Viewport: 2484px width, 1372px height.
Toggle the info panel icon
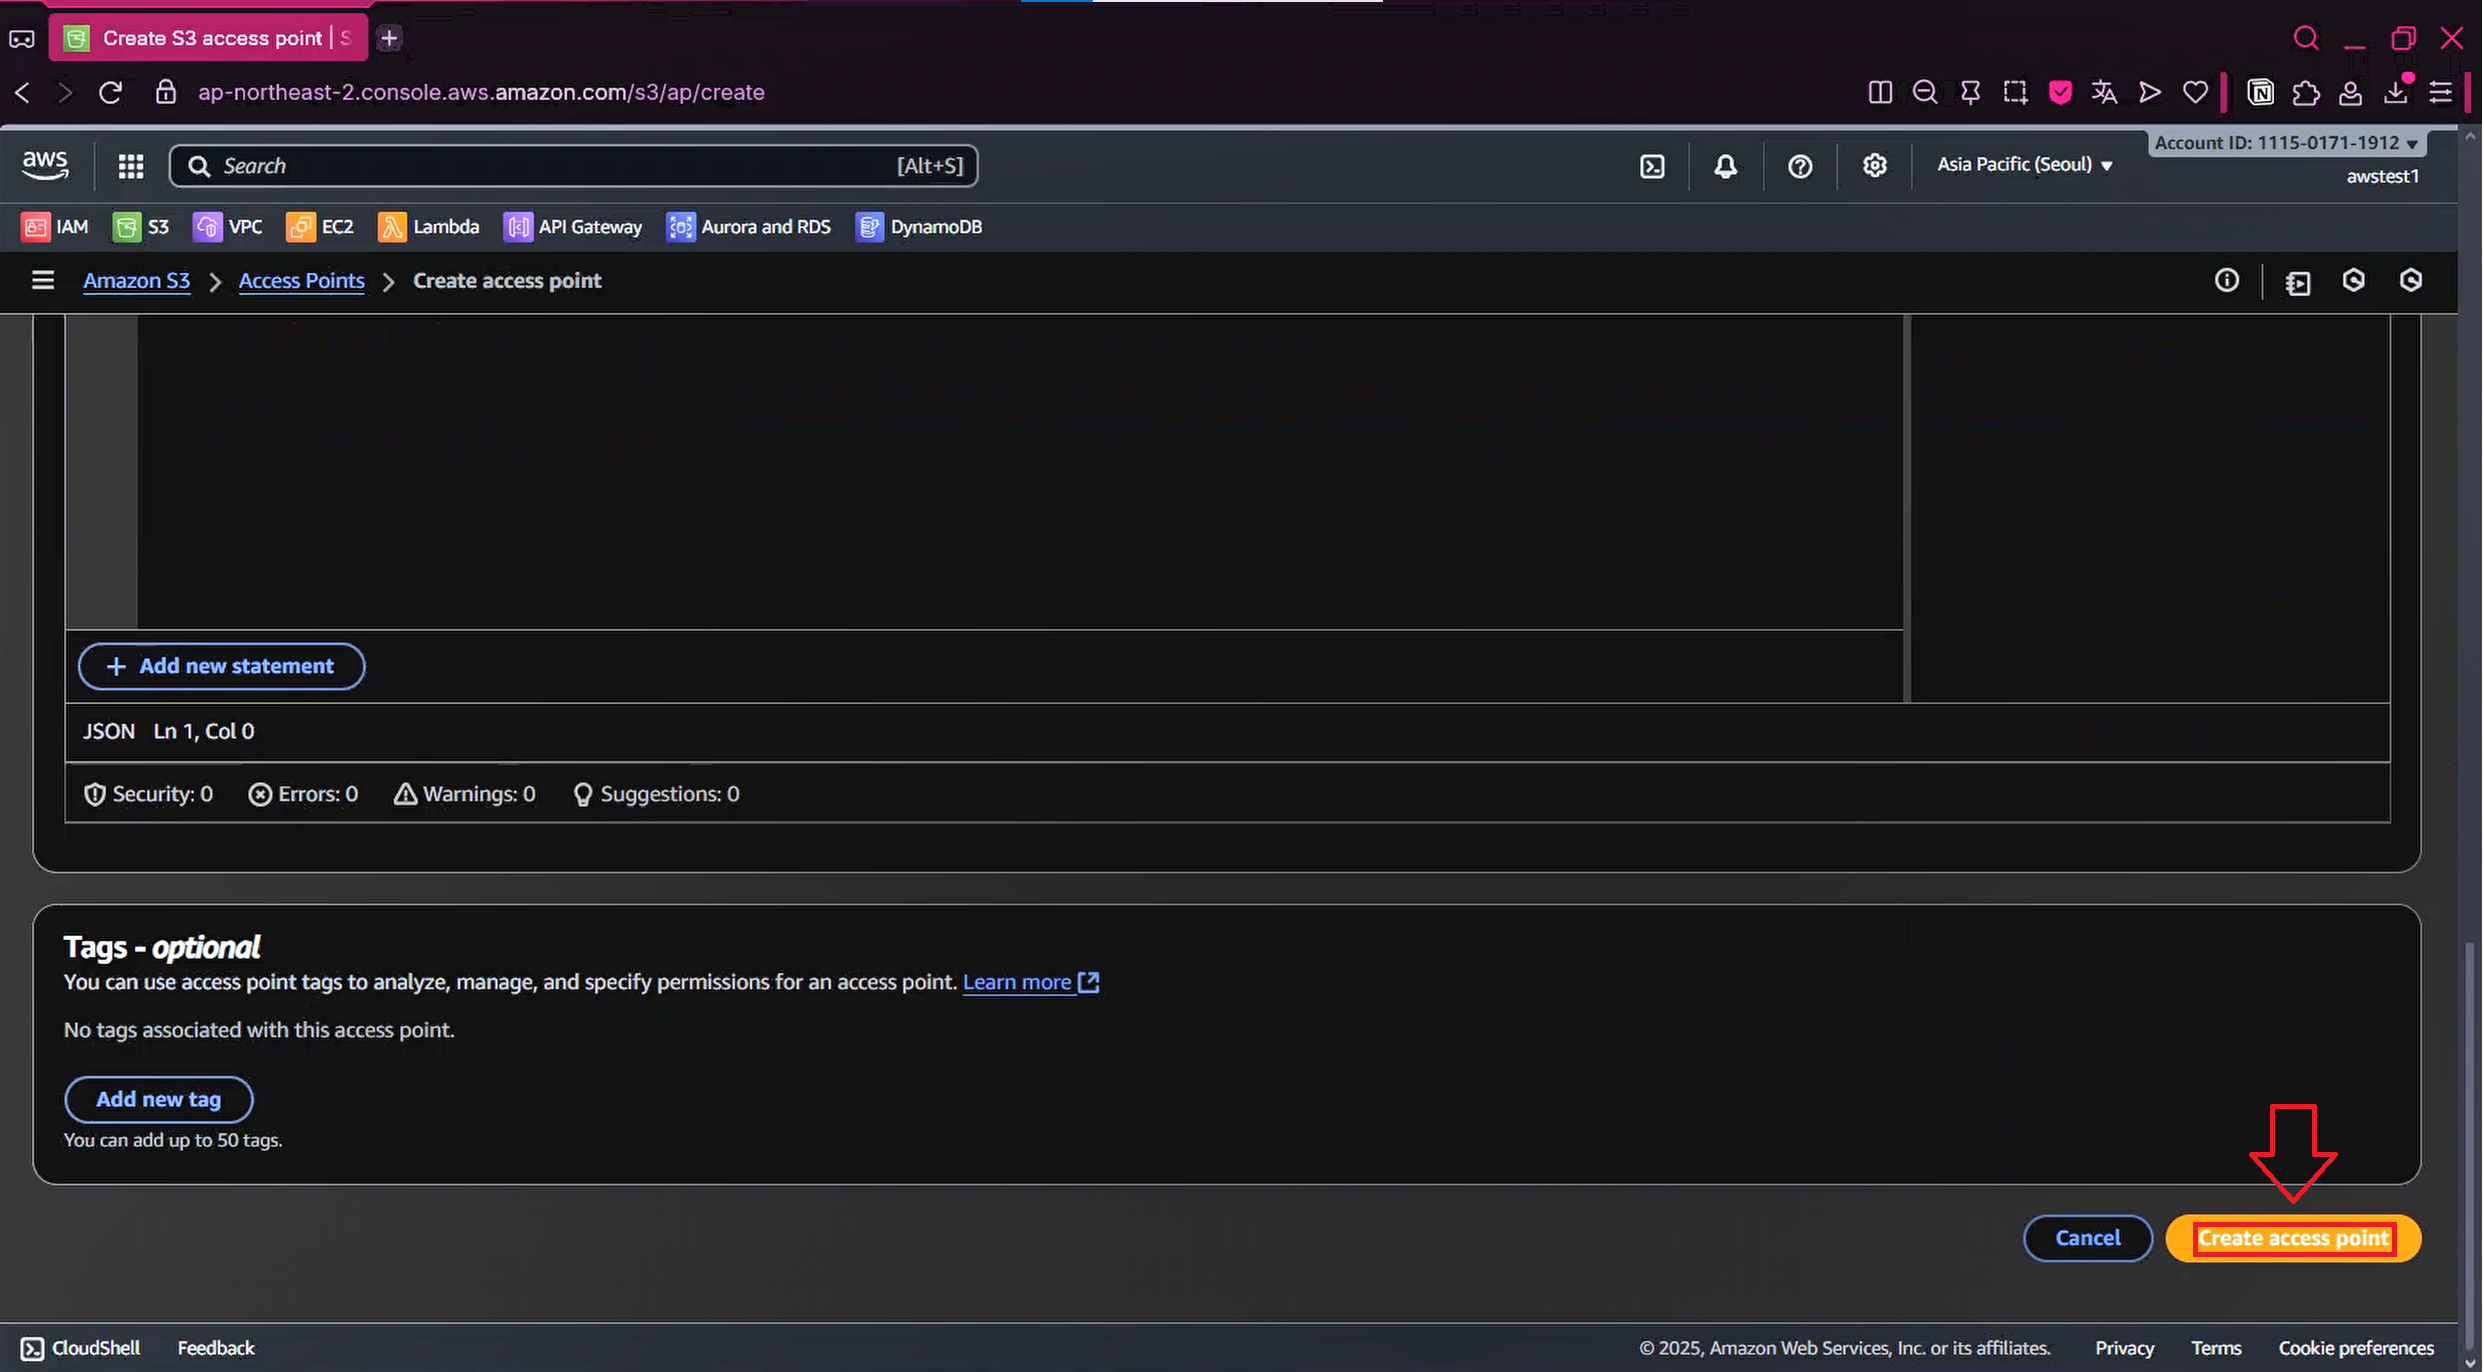(x=2226, y=281)
